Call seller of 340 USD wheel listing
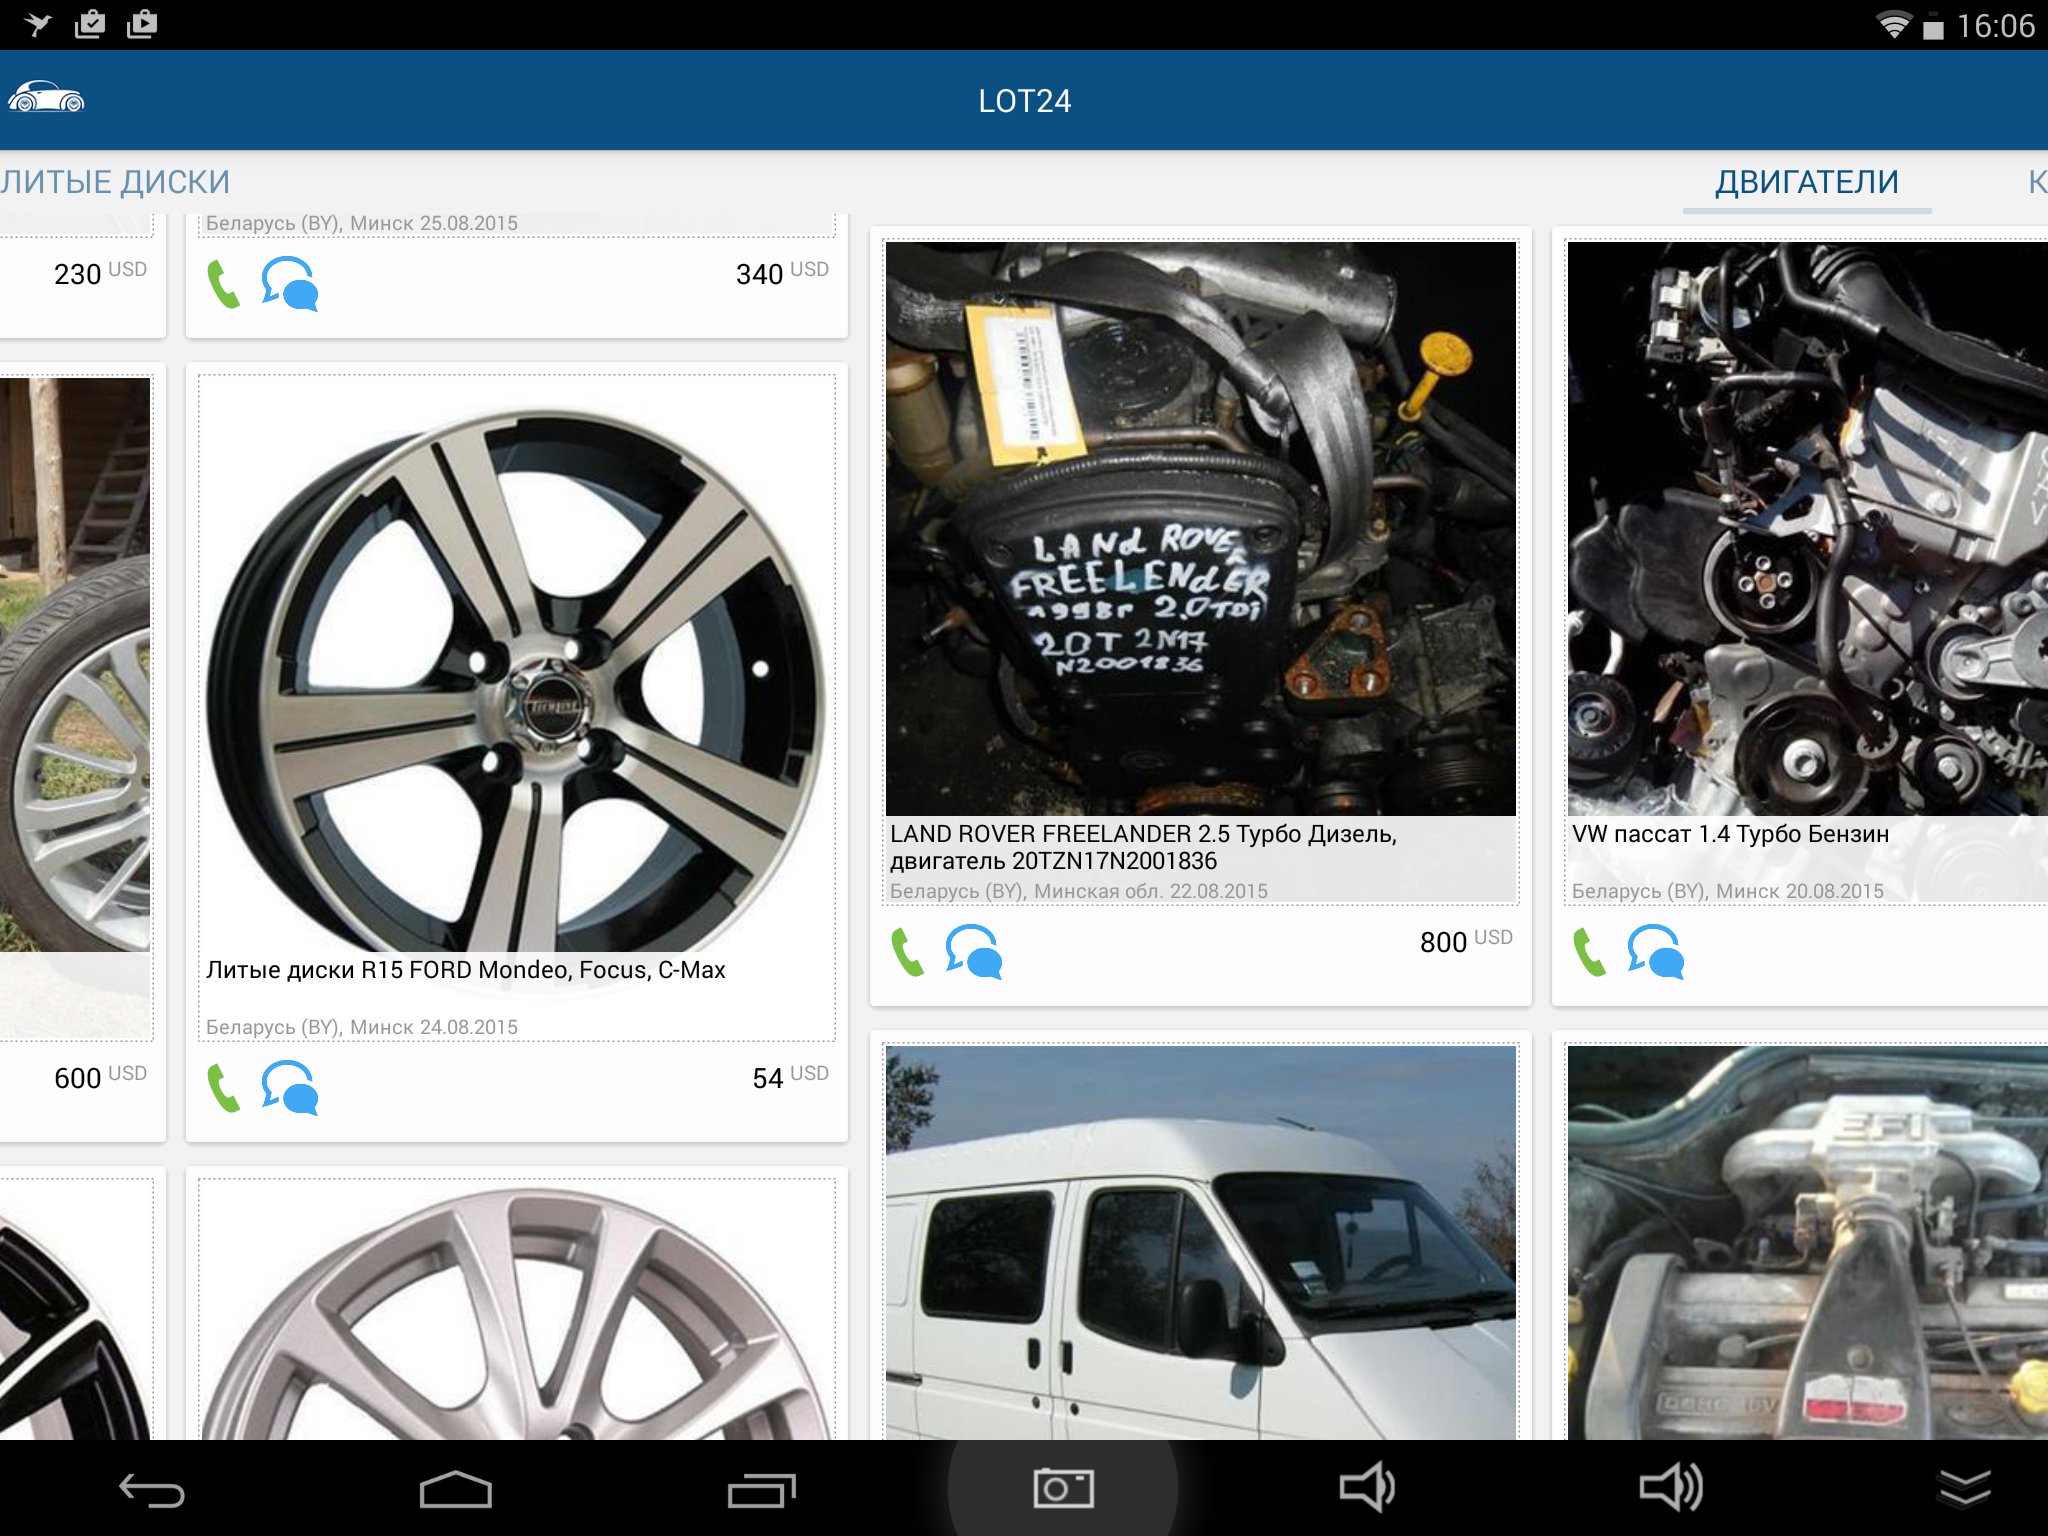 point(223,284)
